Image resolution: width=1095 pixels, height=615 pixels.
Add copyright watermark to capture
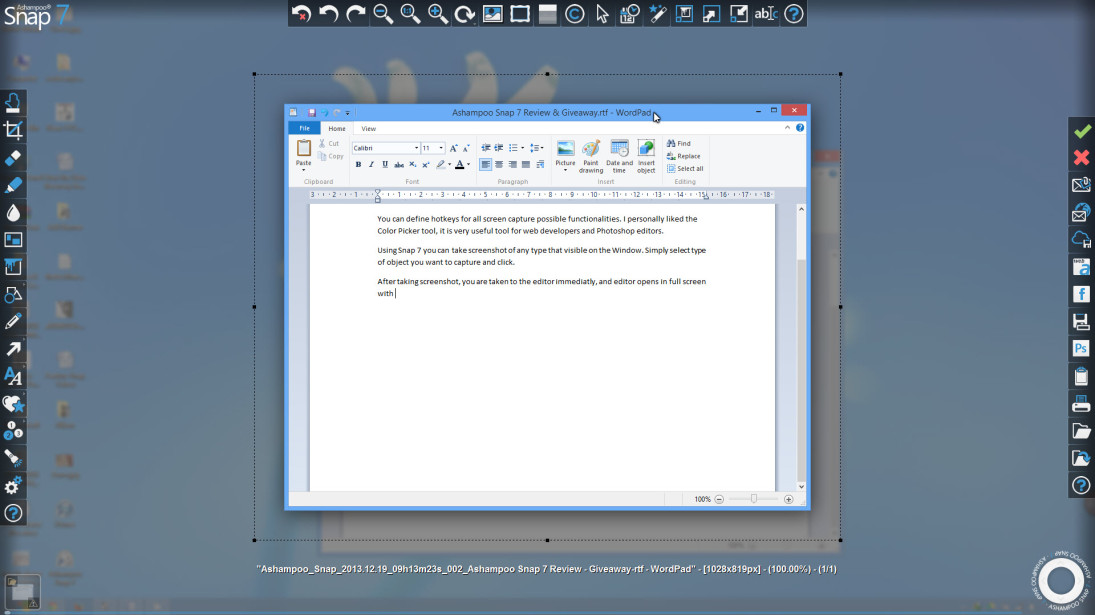click(x=575, y=14)
